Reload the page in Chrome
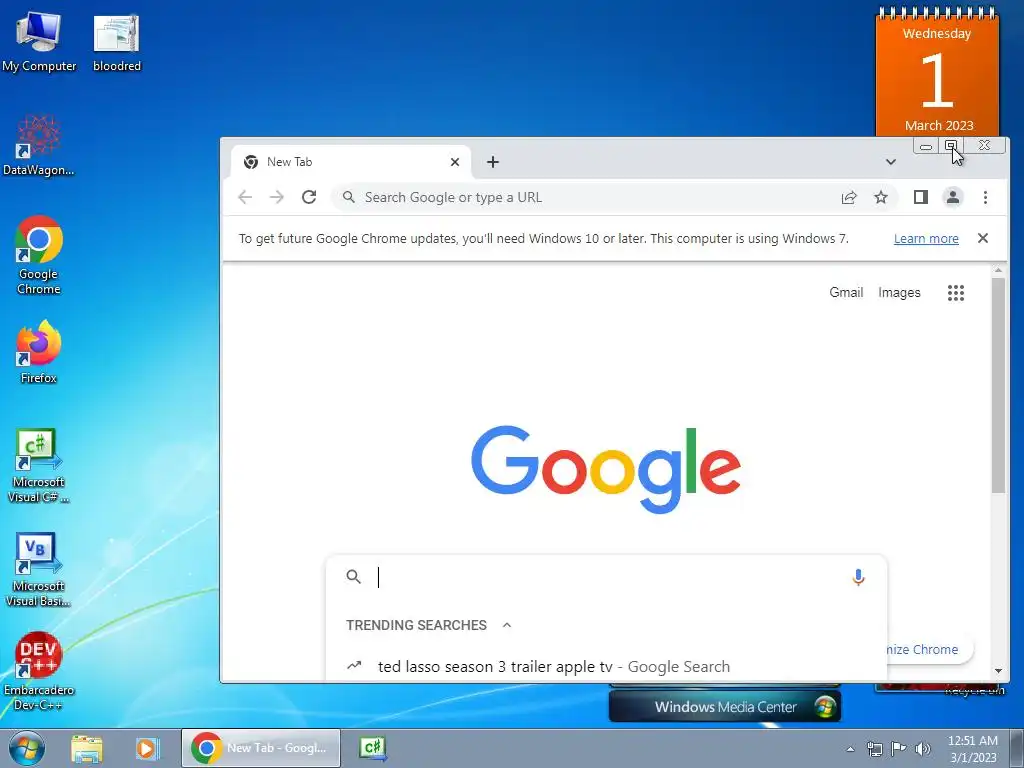The width and height of the screenshot is (1024, 768). [309, 197]
